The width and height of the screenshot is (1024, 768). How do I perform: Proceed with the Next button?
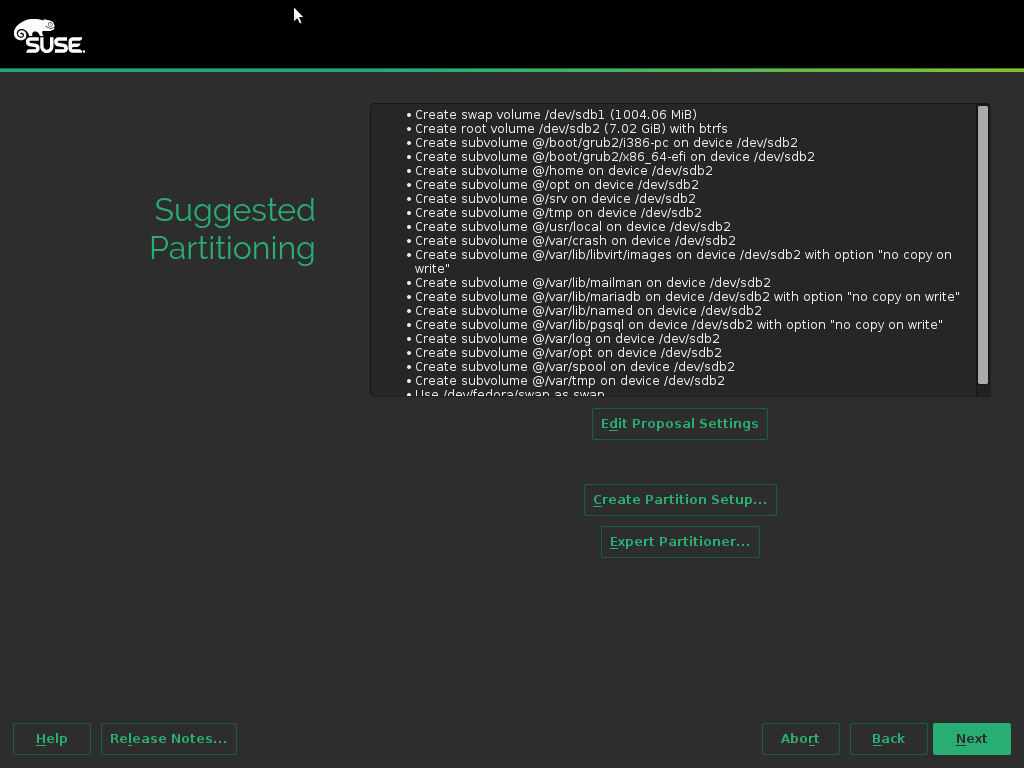tap(972, 739)
